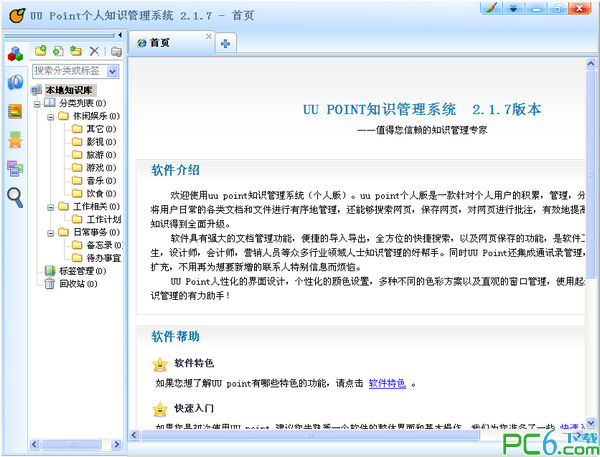Click the content horizontal scrollbar thumb

[310, 435]
